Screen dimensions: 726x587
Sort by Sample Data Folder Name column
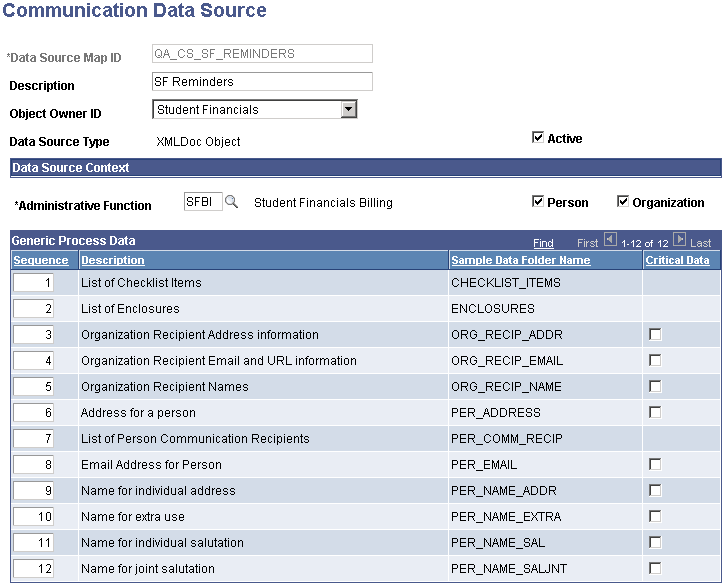coord(520,260)
